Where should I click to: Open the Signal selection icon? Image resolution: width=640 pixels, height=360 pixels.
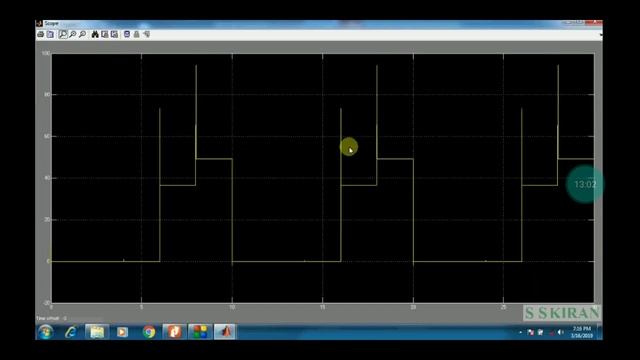147,34
